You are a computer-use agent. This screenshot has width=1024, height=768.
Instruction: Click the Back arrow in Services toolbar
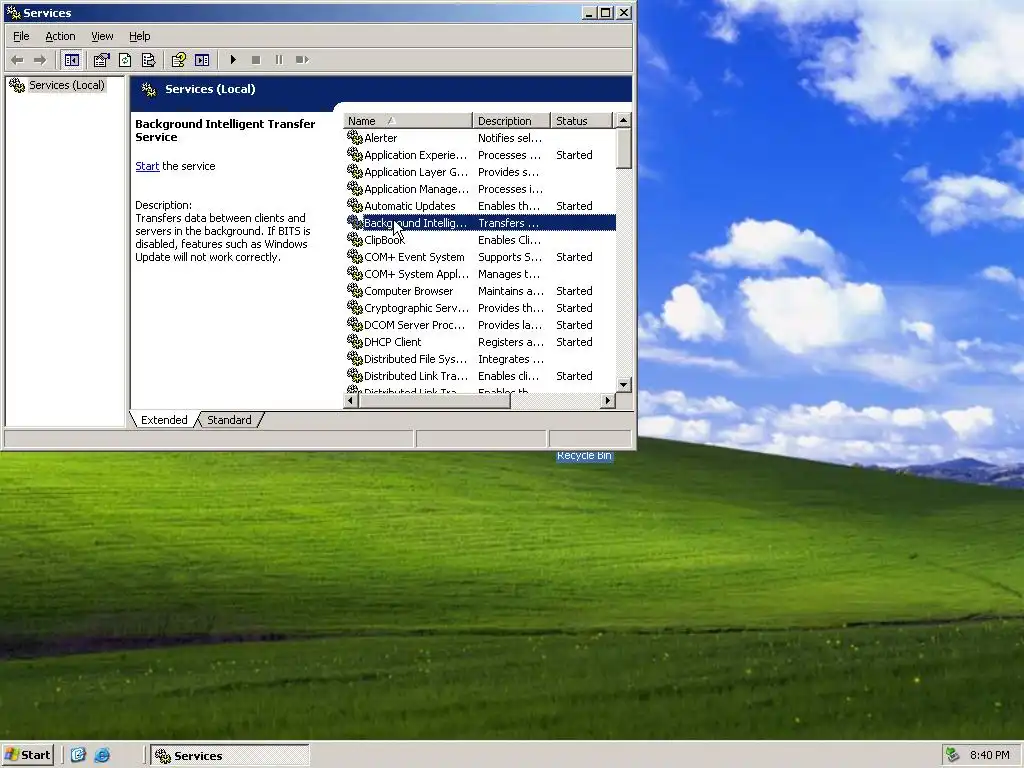coord(17,60)
